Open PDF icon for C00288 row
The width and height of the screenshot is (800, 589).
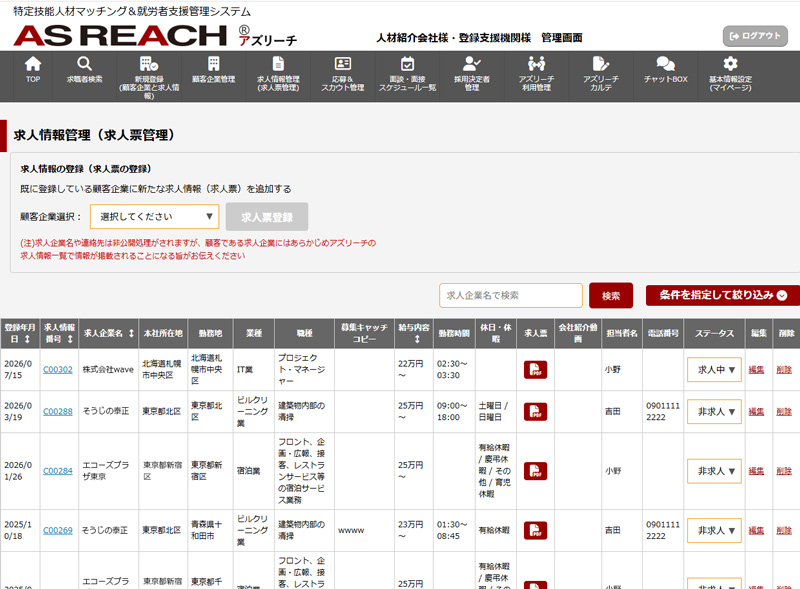coord(535,411)
